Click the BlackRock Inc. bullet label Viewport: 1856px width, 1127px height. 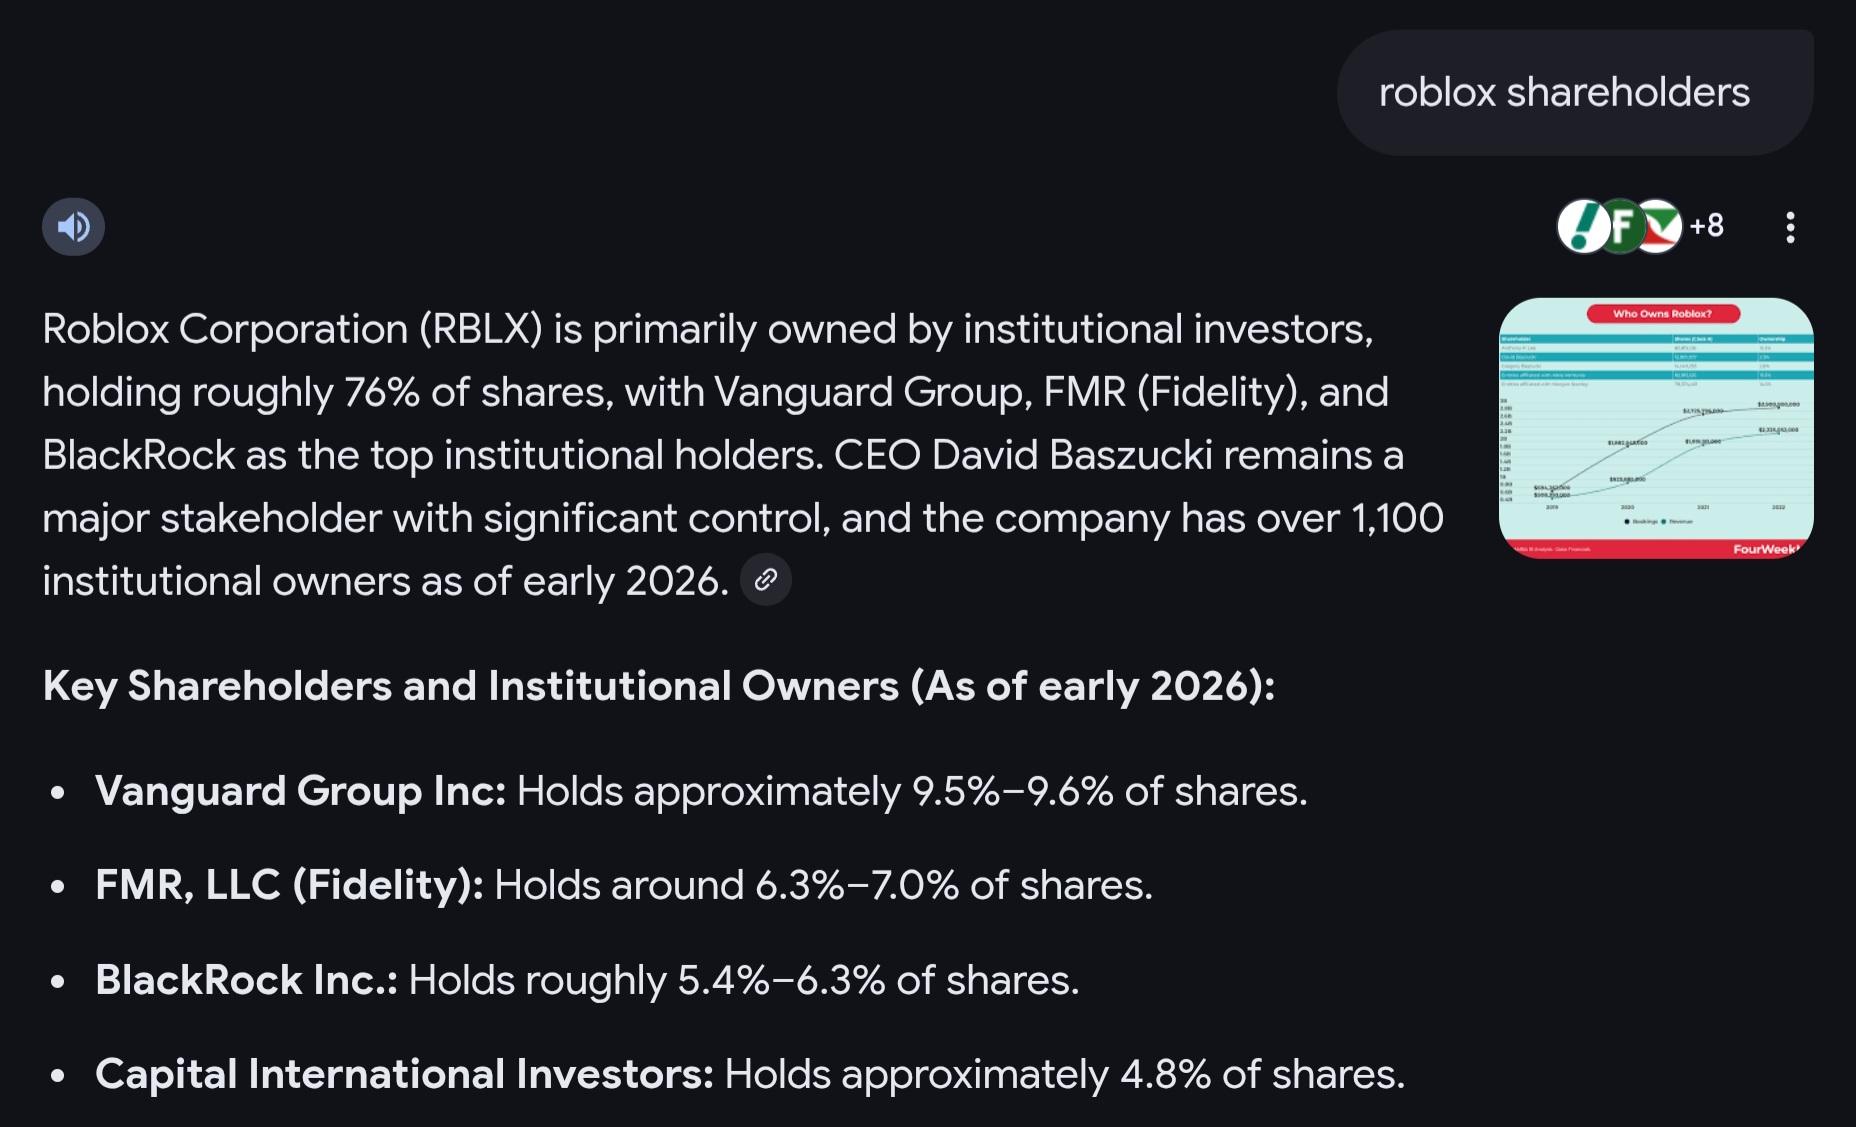[246, 980]
